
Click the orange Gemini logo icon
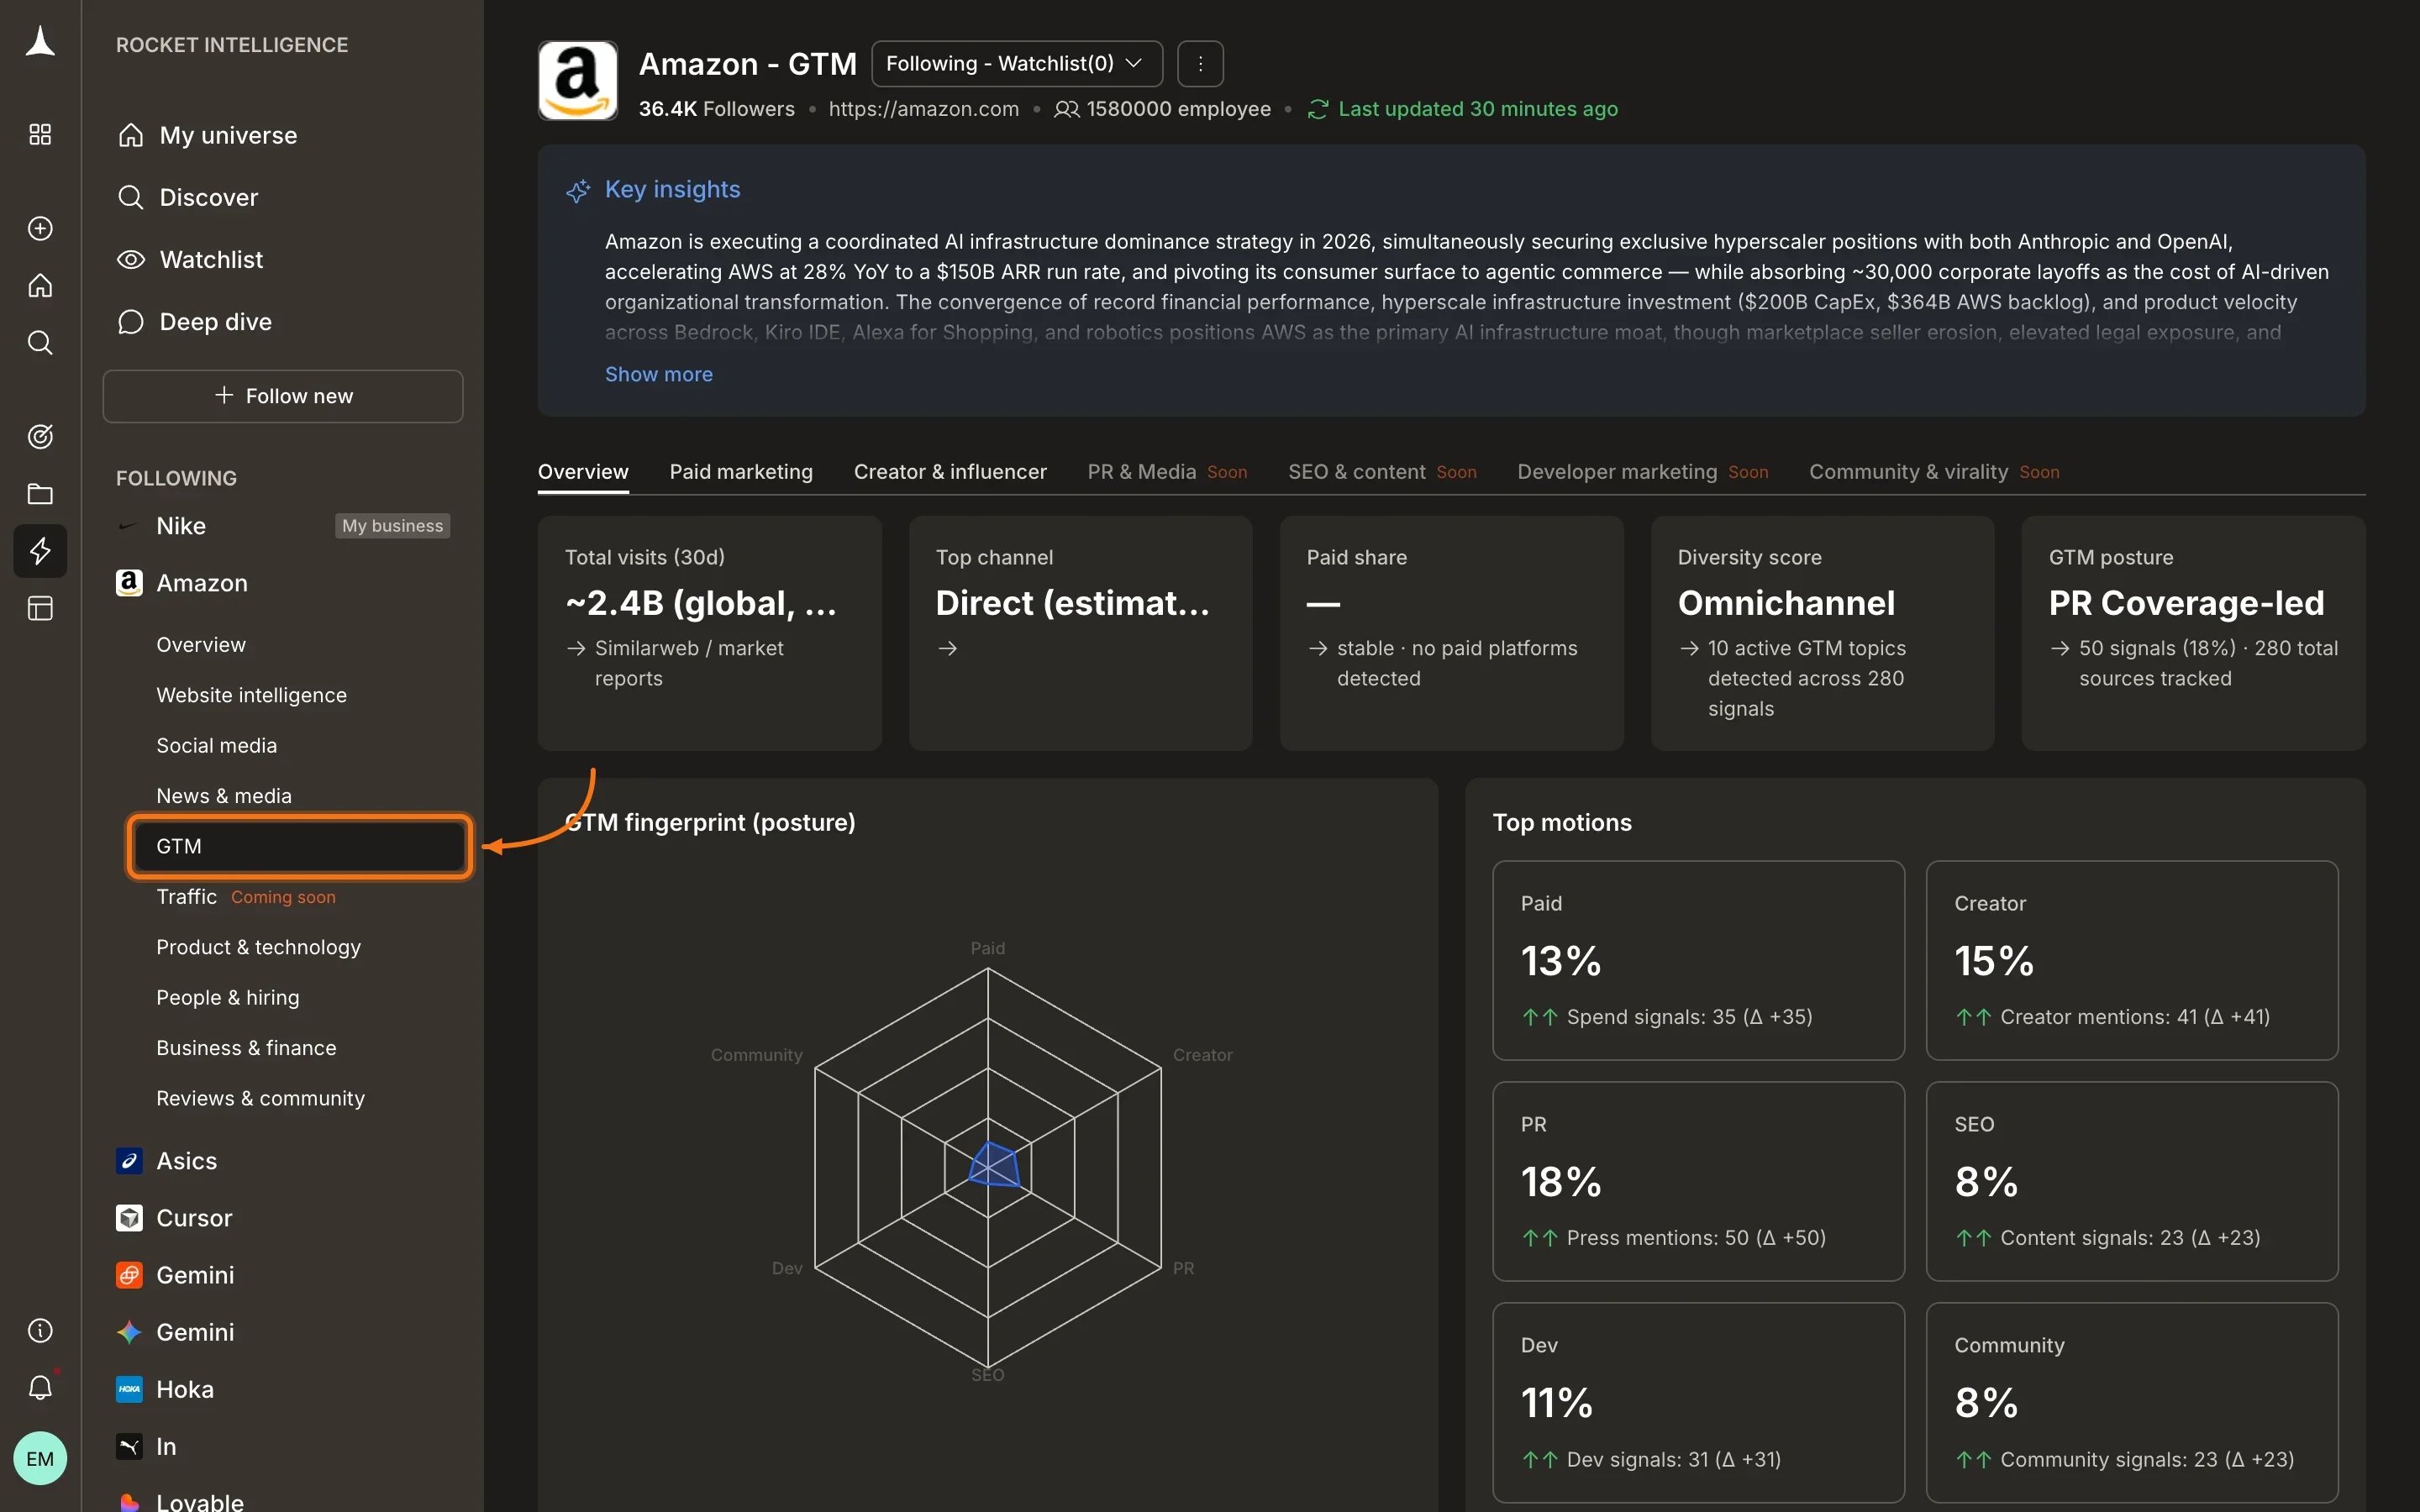pos(129,1275)
